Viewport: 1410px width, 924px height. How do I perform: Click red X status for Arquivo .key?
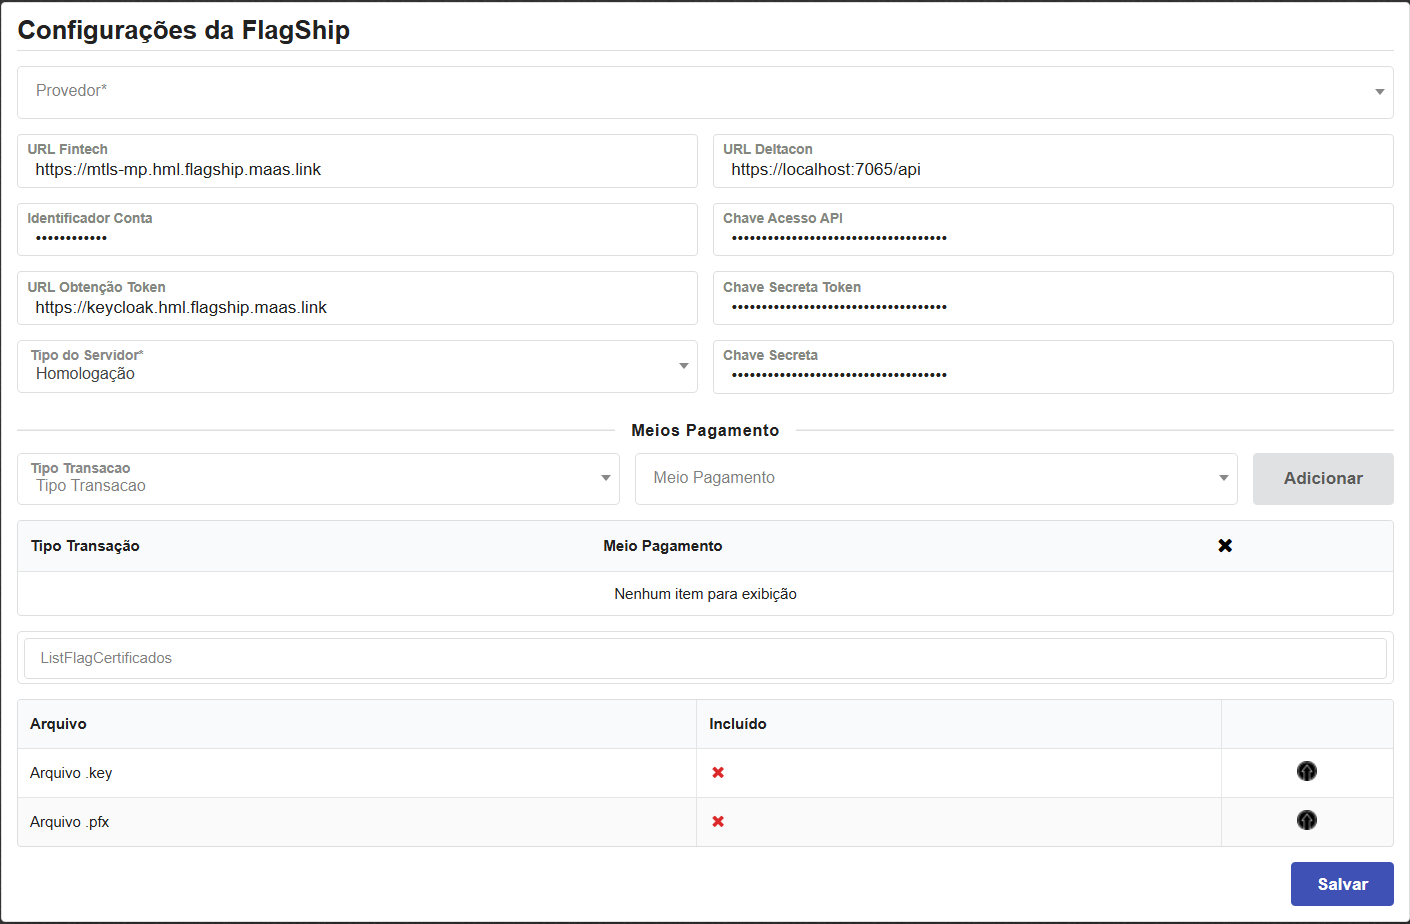pos(718,773)
